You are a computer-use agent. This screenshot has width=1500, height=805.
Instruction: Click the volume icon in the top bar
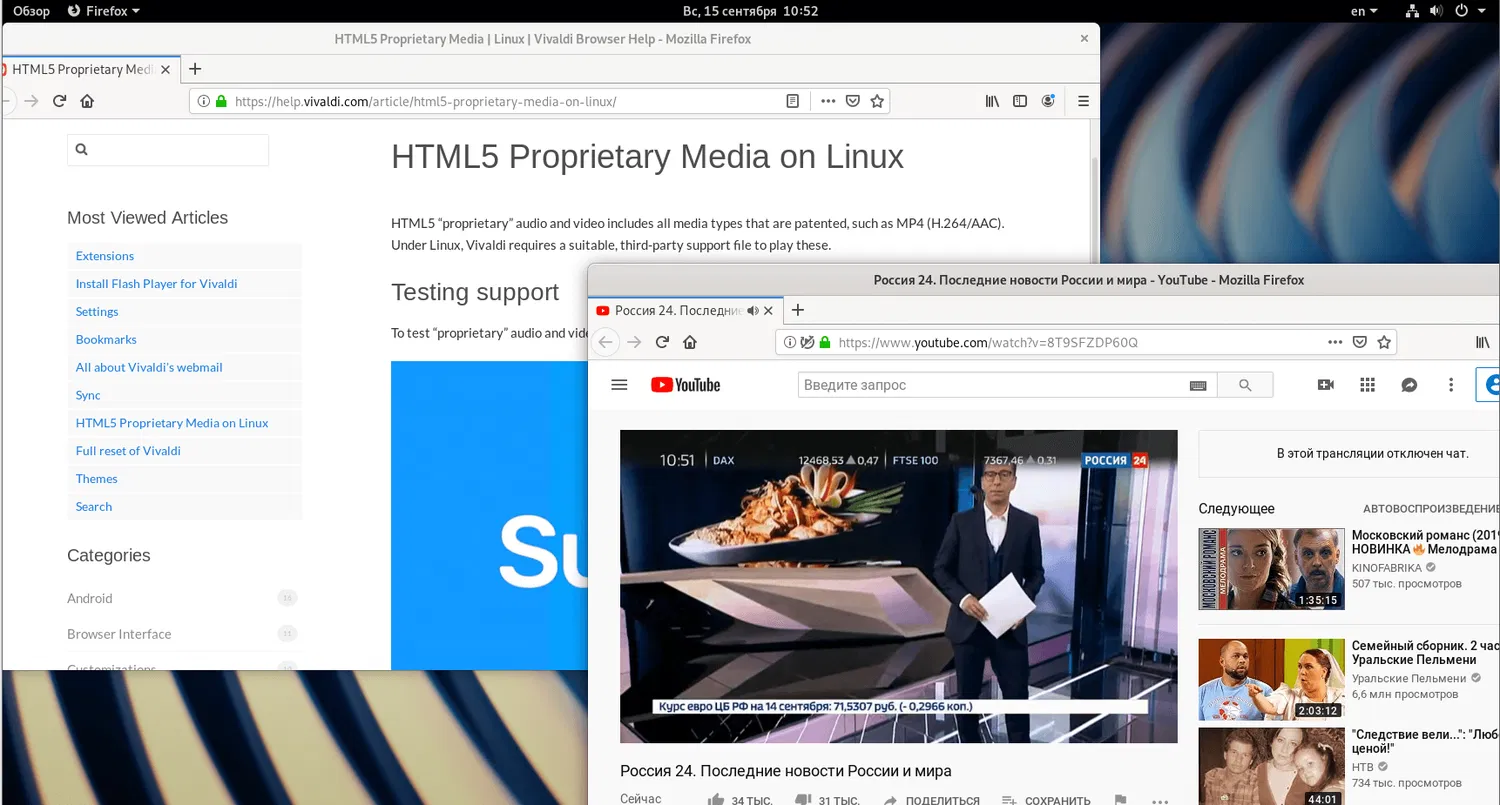coord(1437,11)
